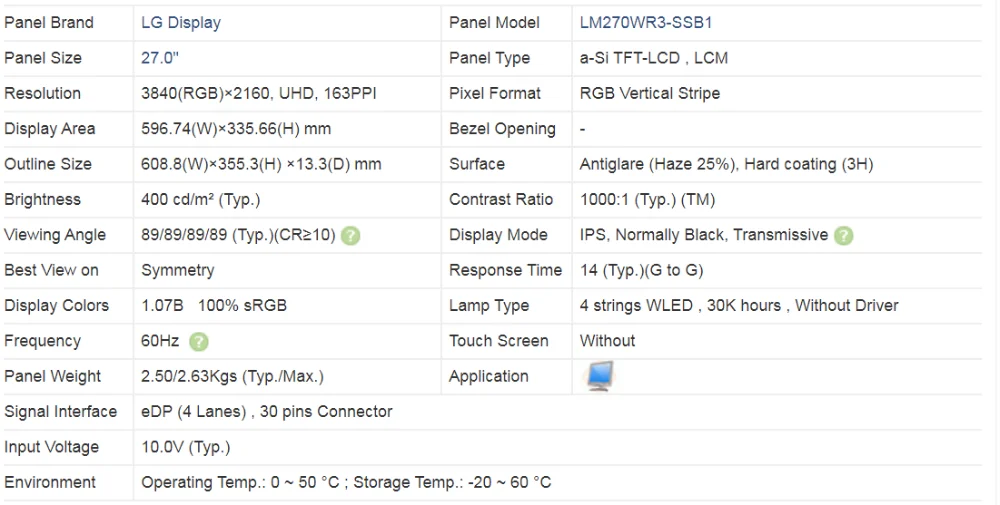Click the 400 cd/m² brightness value
Viewport: 1000px width, 505px height.
click(200, 199)
